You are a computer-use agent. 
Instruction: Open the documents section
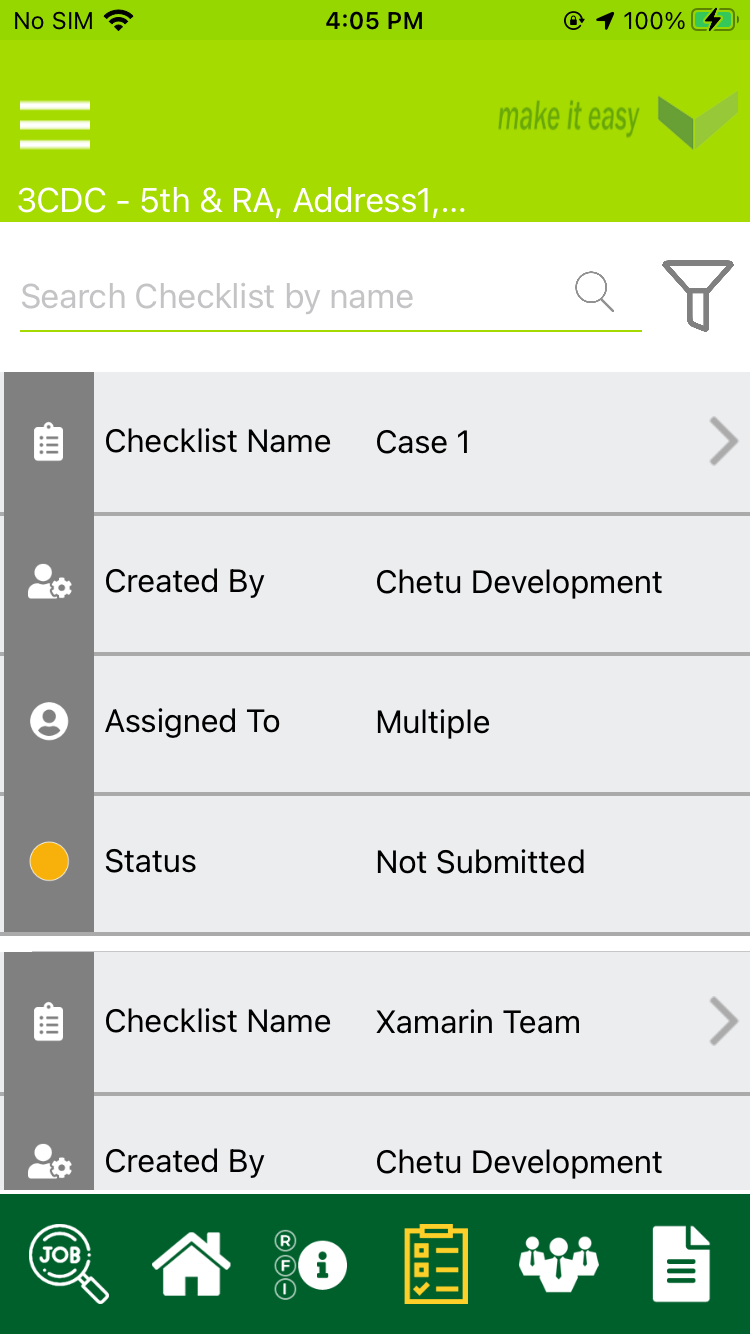click(682, 1264)
